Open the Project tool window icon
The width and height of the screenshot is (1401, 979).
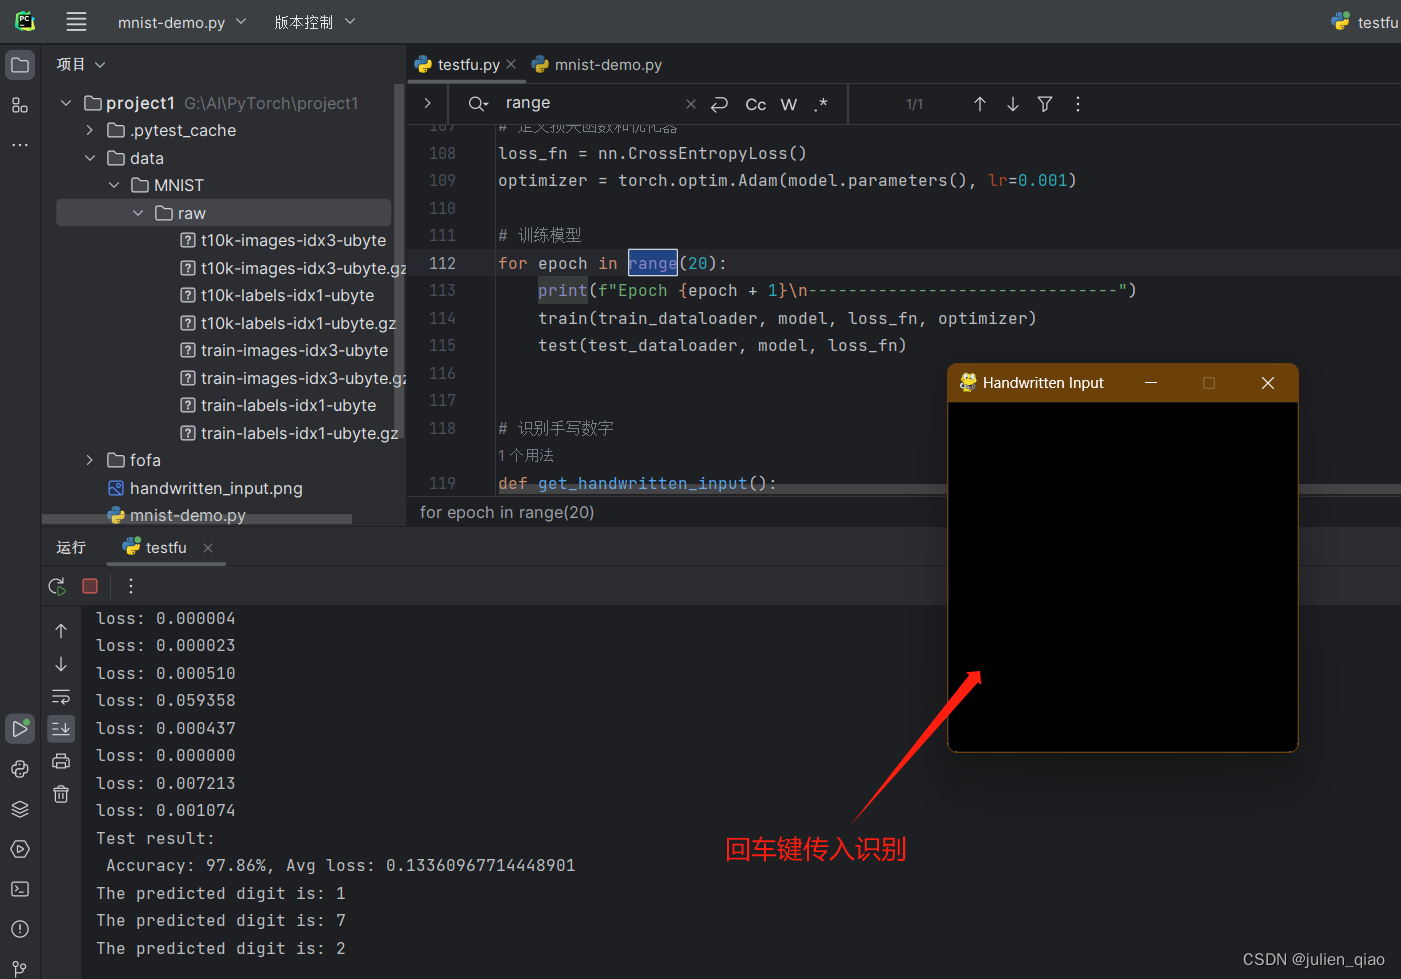[x=20, y=65]
